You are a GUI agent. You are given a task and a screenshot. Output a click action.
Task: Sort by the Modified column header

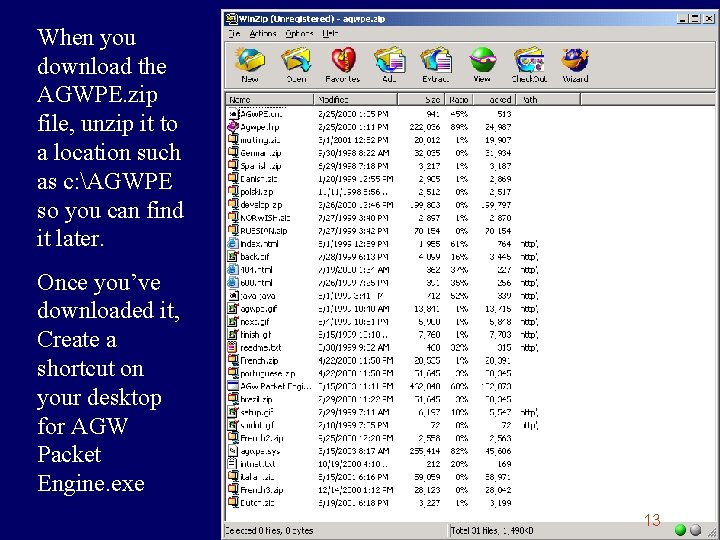(355, 99)
